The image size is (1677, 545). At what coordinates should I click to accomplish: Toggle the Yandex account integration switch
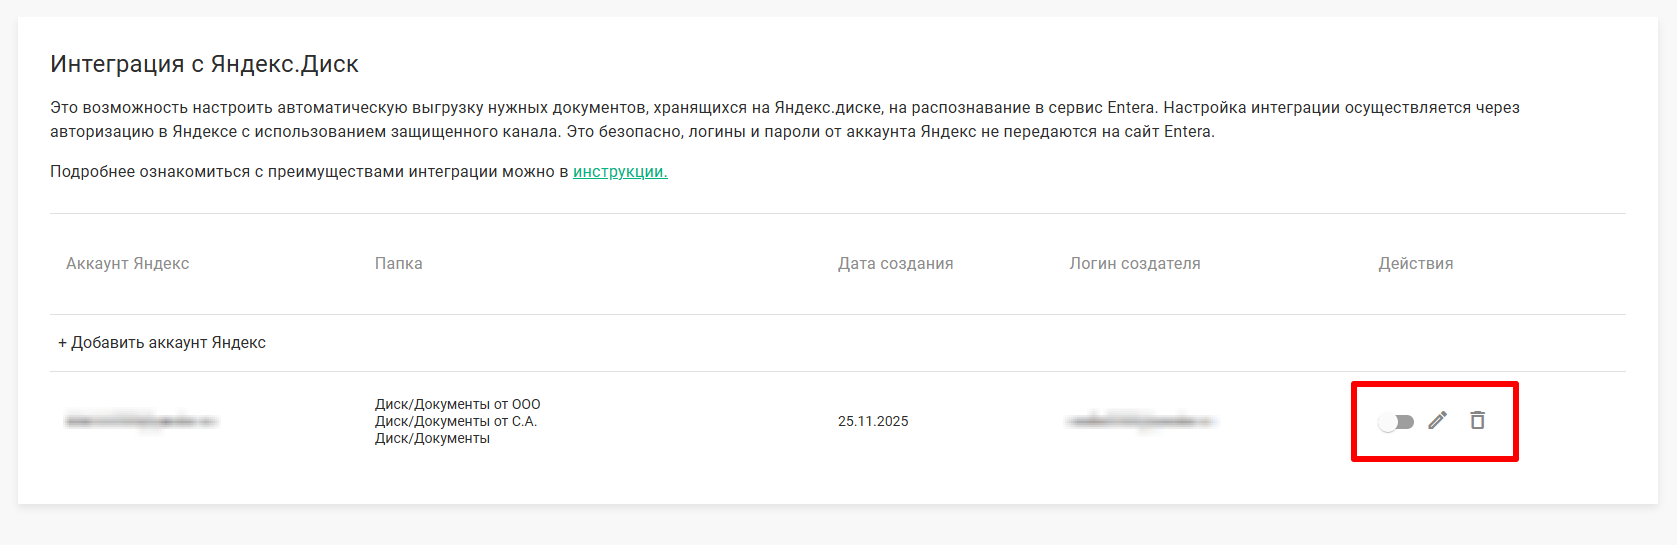coord(1395,422)
